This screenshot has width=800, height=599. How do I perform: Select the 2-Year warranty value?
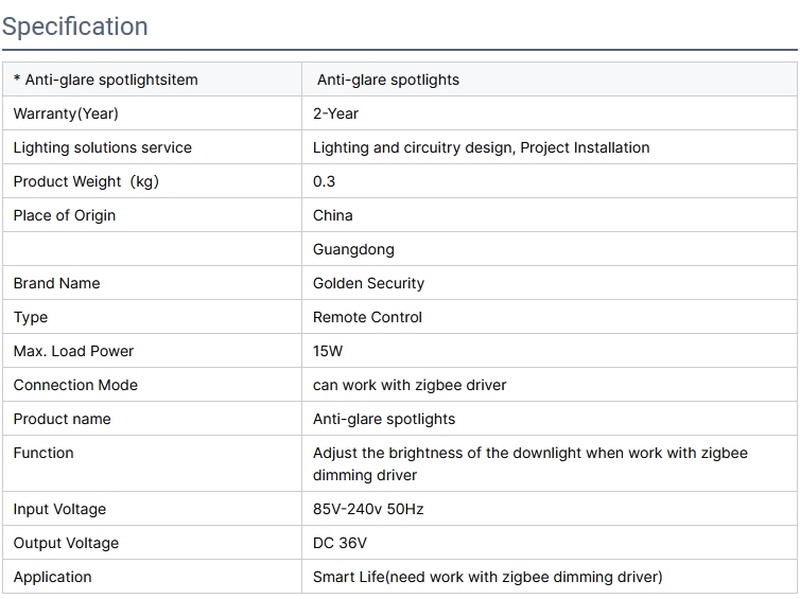coord(336,113)
